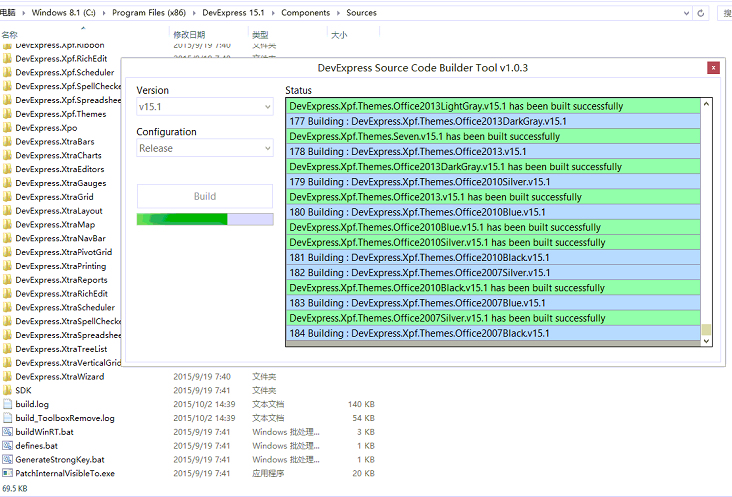Click the SDK folder icon
This screenshot has height=497, width=732.
[7, 390]
